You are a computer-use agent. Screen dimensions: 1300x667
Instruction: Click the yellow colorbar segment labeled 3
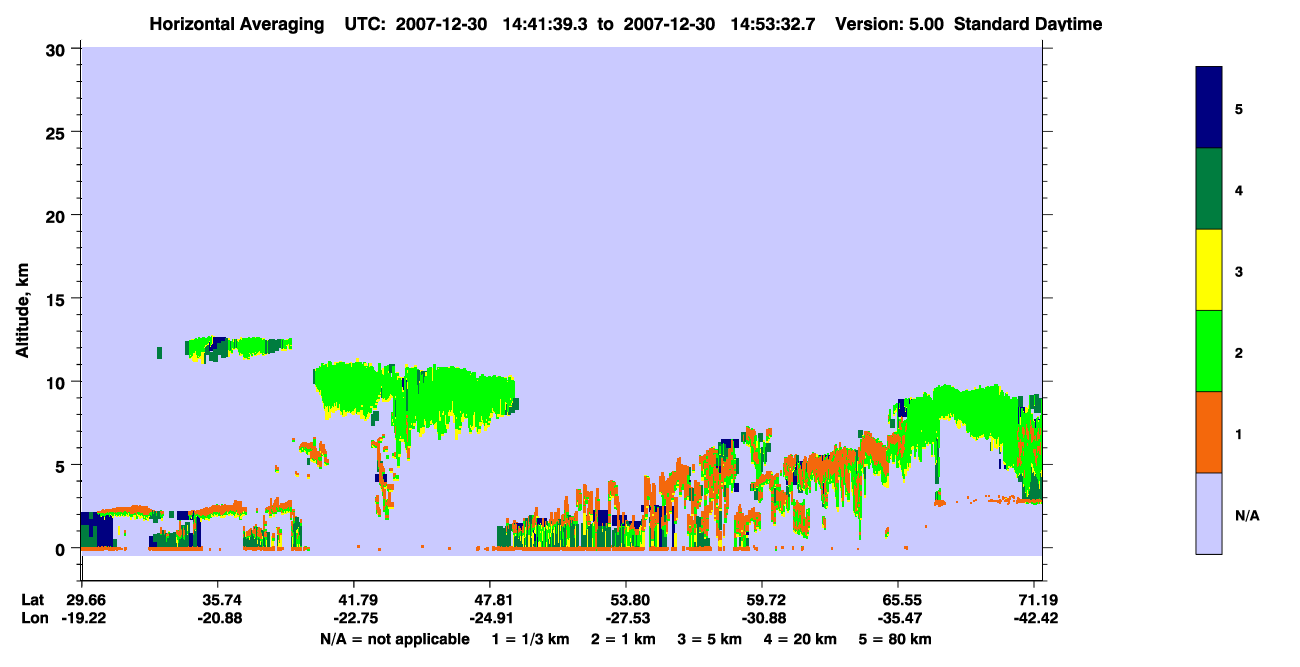click(x=1209, y=270)
